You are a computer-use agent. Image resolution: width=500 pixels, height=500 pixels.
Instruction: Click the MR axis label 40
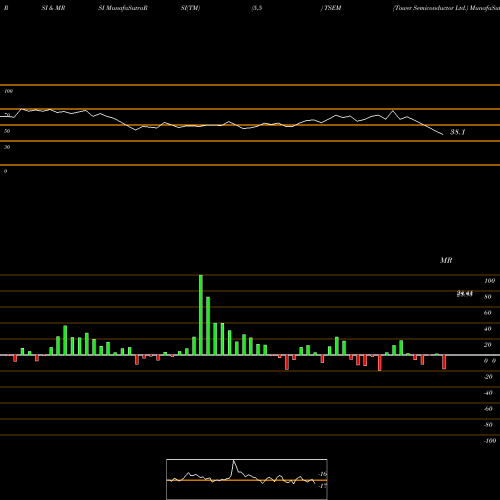[x=488, y=329]
